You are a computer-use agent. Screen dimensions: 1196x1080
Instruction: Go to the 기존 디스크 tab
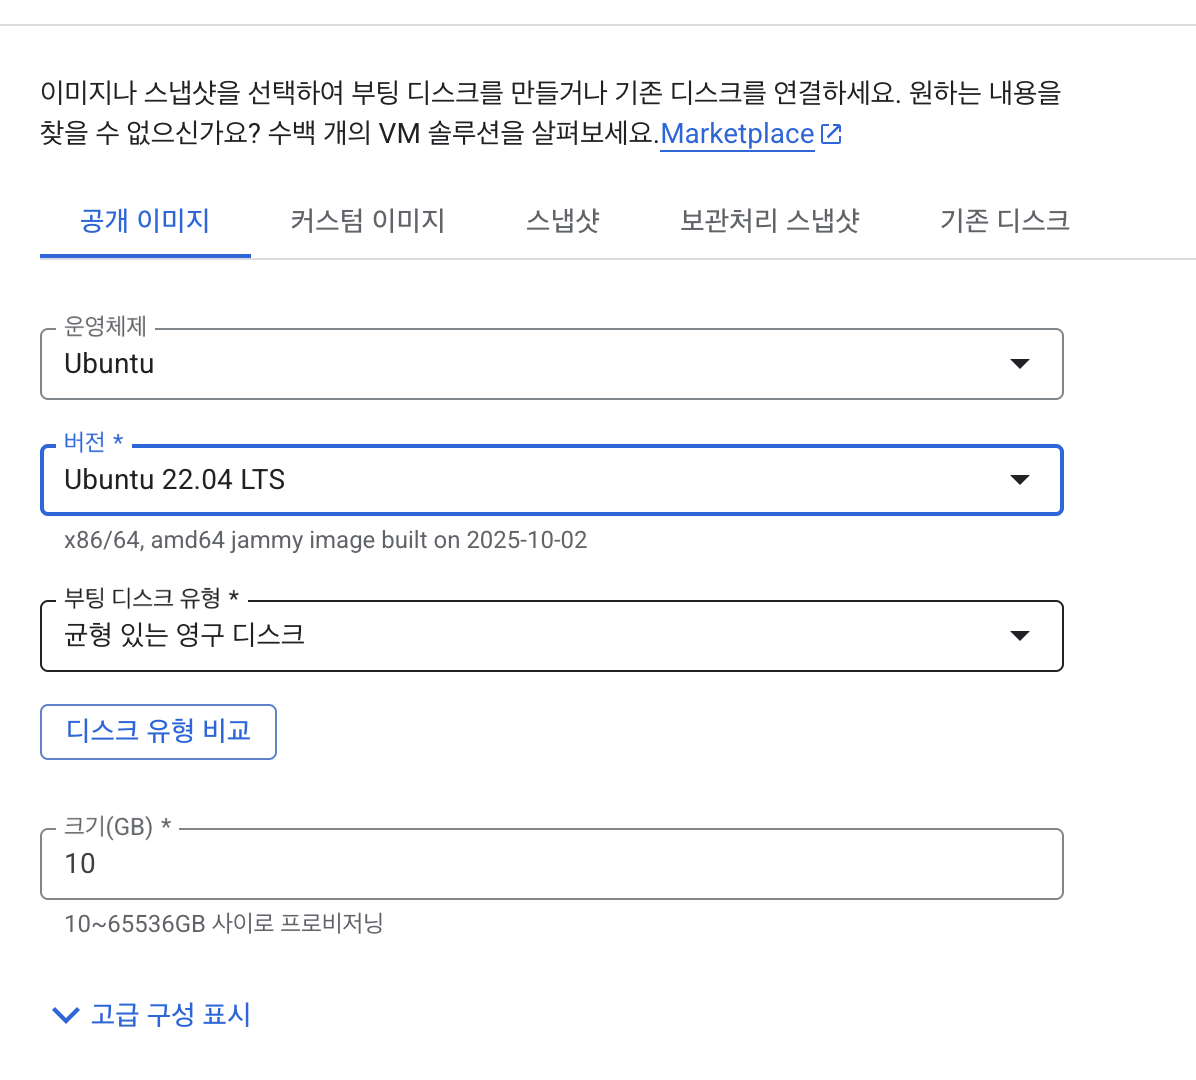[x=1004, y=221]
